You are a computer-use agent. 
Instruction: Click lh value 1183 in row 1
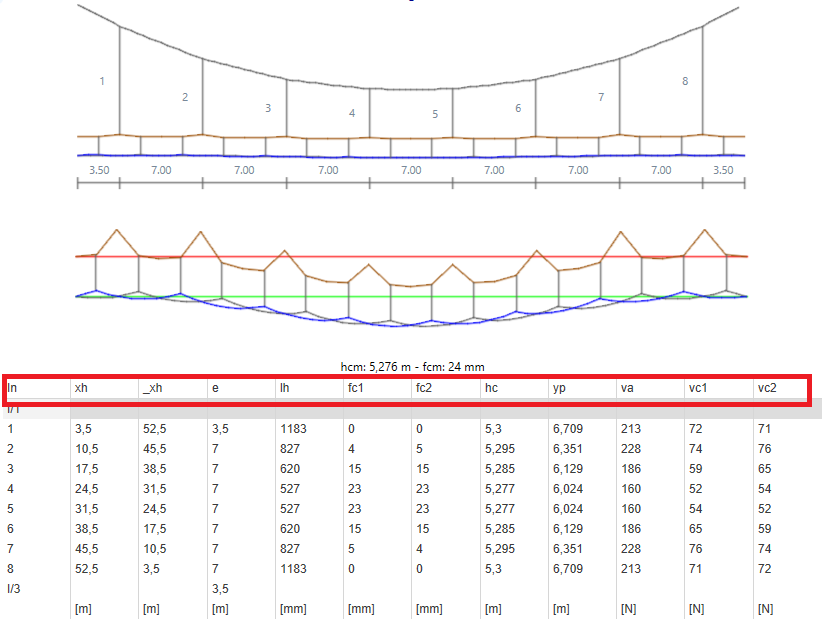pyautogui.click(x=293, y=429)
